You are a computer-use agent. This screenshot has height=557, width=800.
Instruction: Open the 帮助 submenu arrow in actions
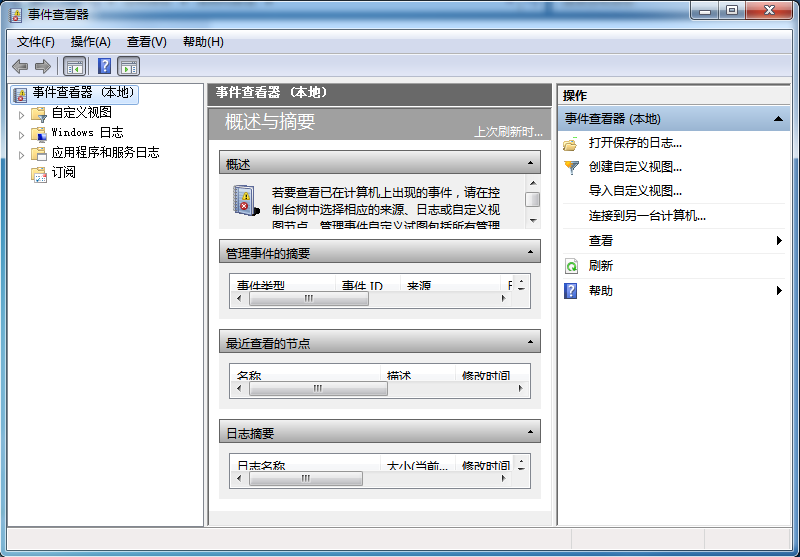pos(779,290)
